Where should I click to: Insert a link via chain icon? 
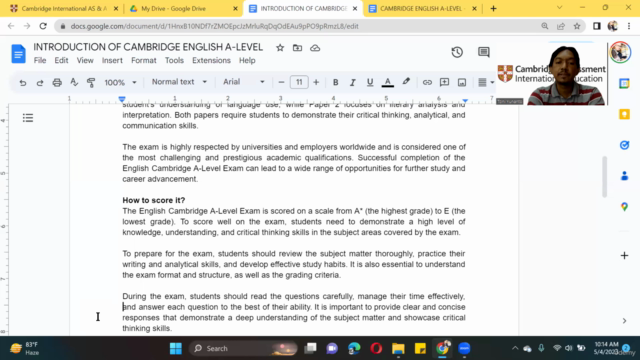click(427, 82)
